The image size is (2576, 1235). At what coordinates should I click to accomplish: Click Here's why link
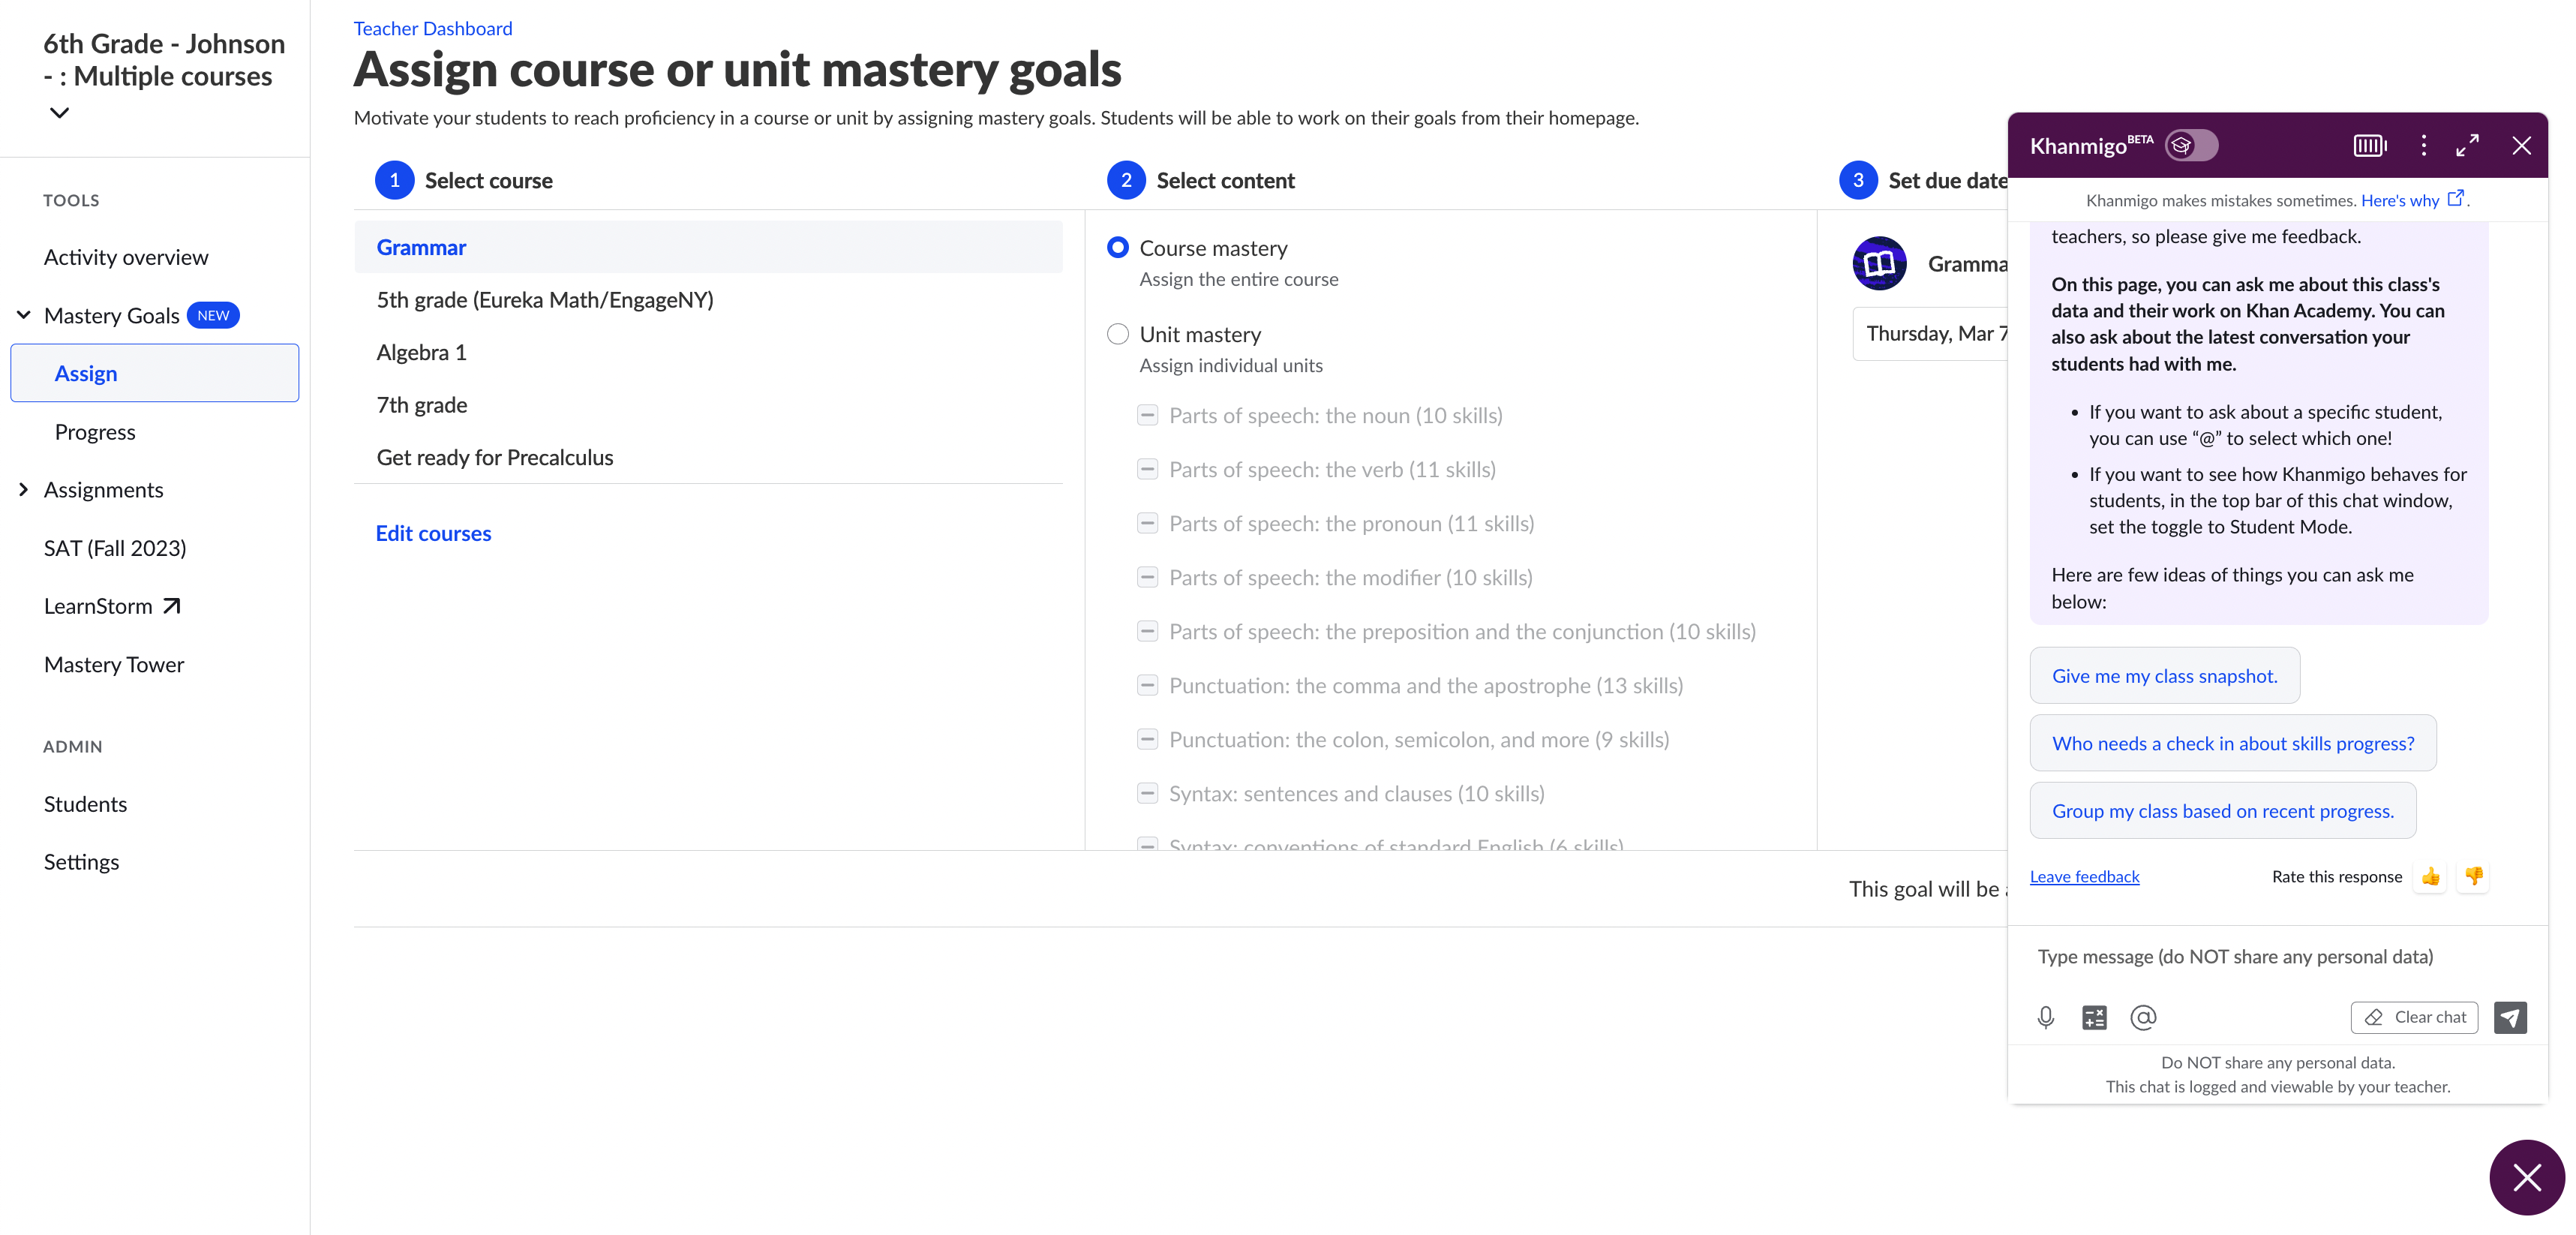pos(2400,200)
